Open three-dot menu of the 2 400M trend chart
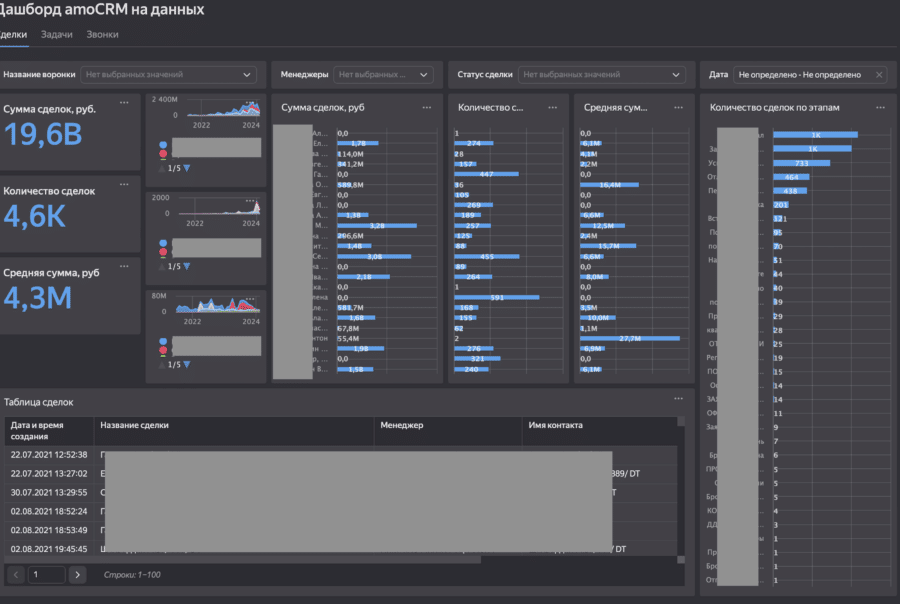Screen dimensions: 900x604 pos(250,102)
